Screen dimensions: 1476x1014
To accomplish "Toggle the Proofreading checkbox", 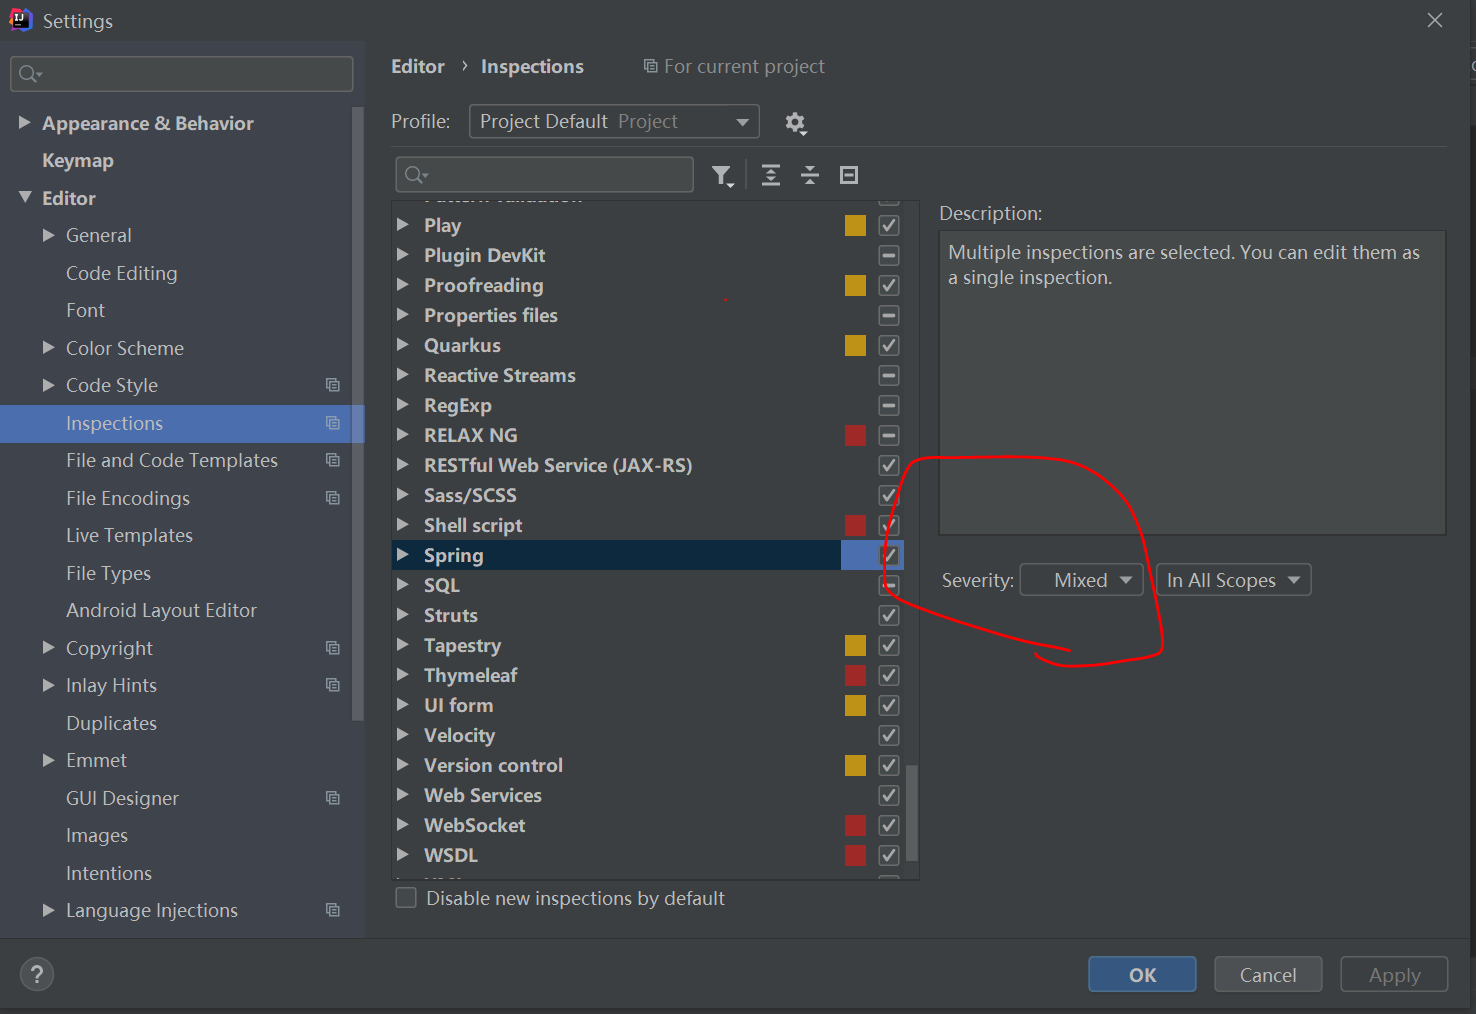I will [889, 285].
